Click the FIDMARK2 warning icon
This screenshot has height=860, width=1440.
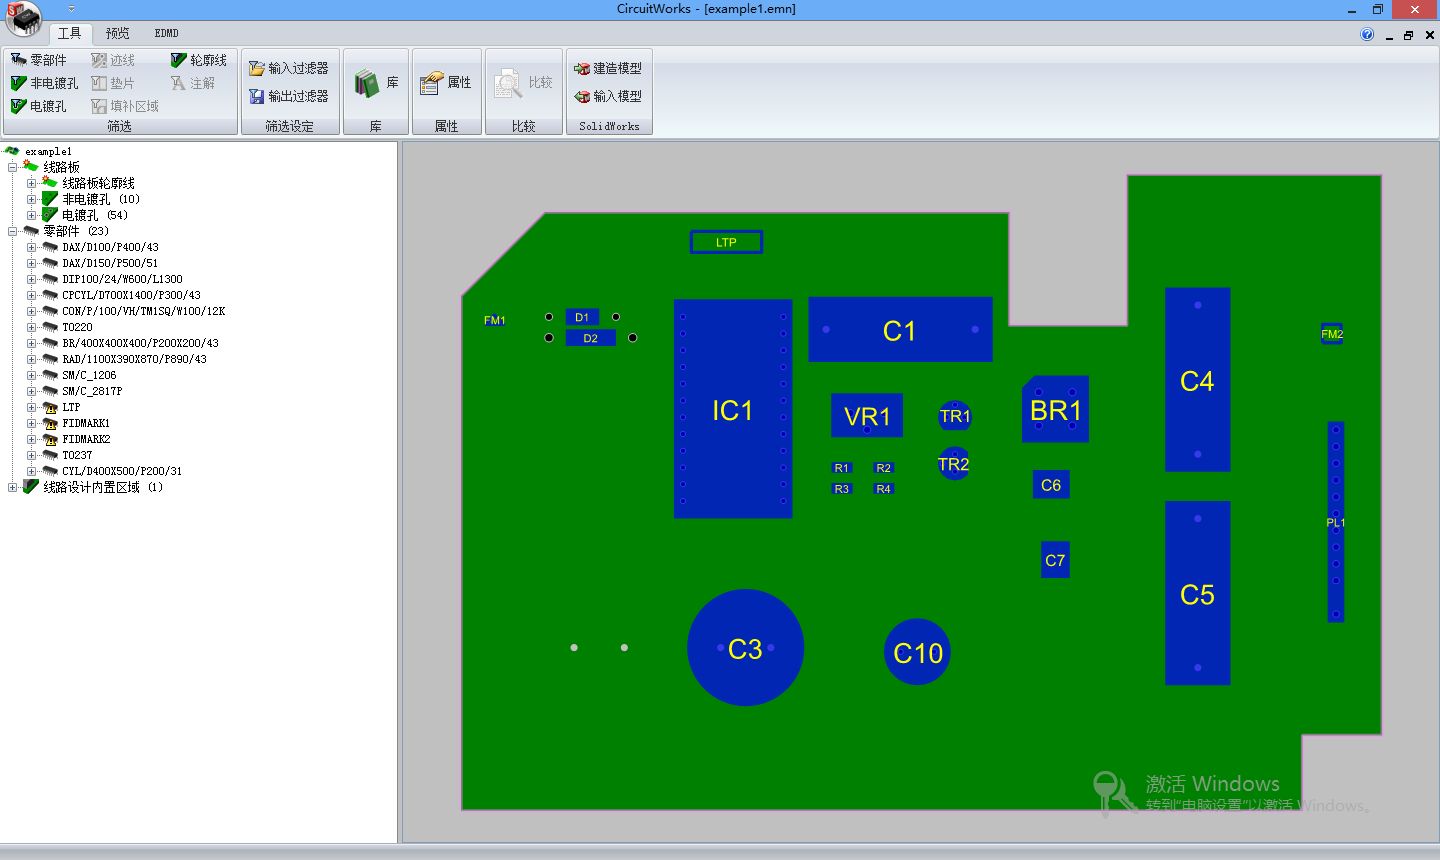point(50,439)
